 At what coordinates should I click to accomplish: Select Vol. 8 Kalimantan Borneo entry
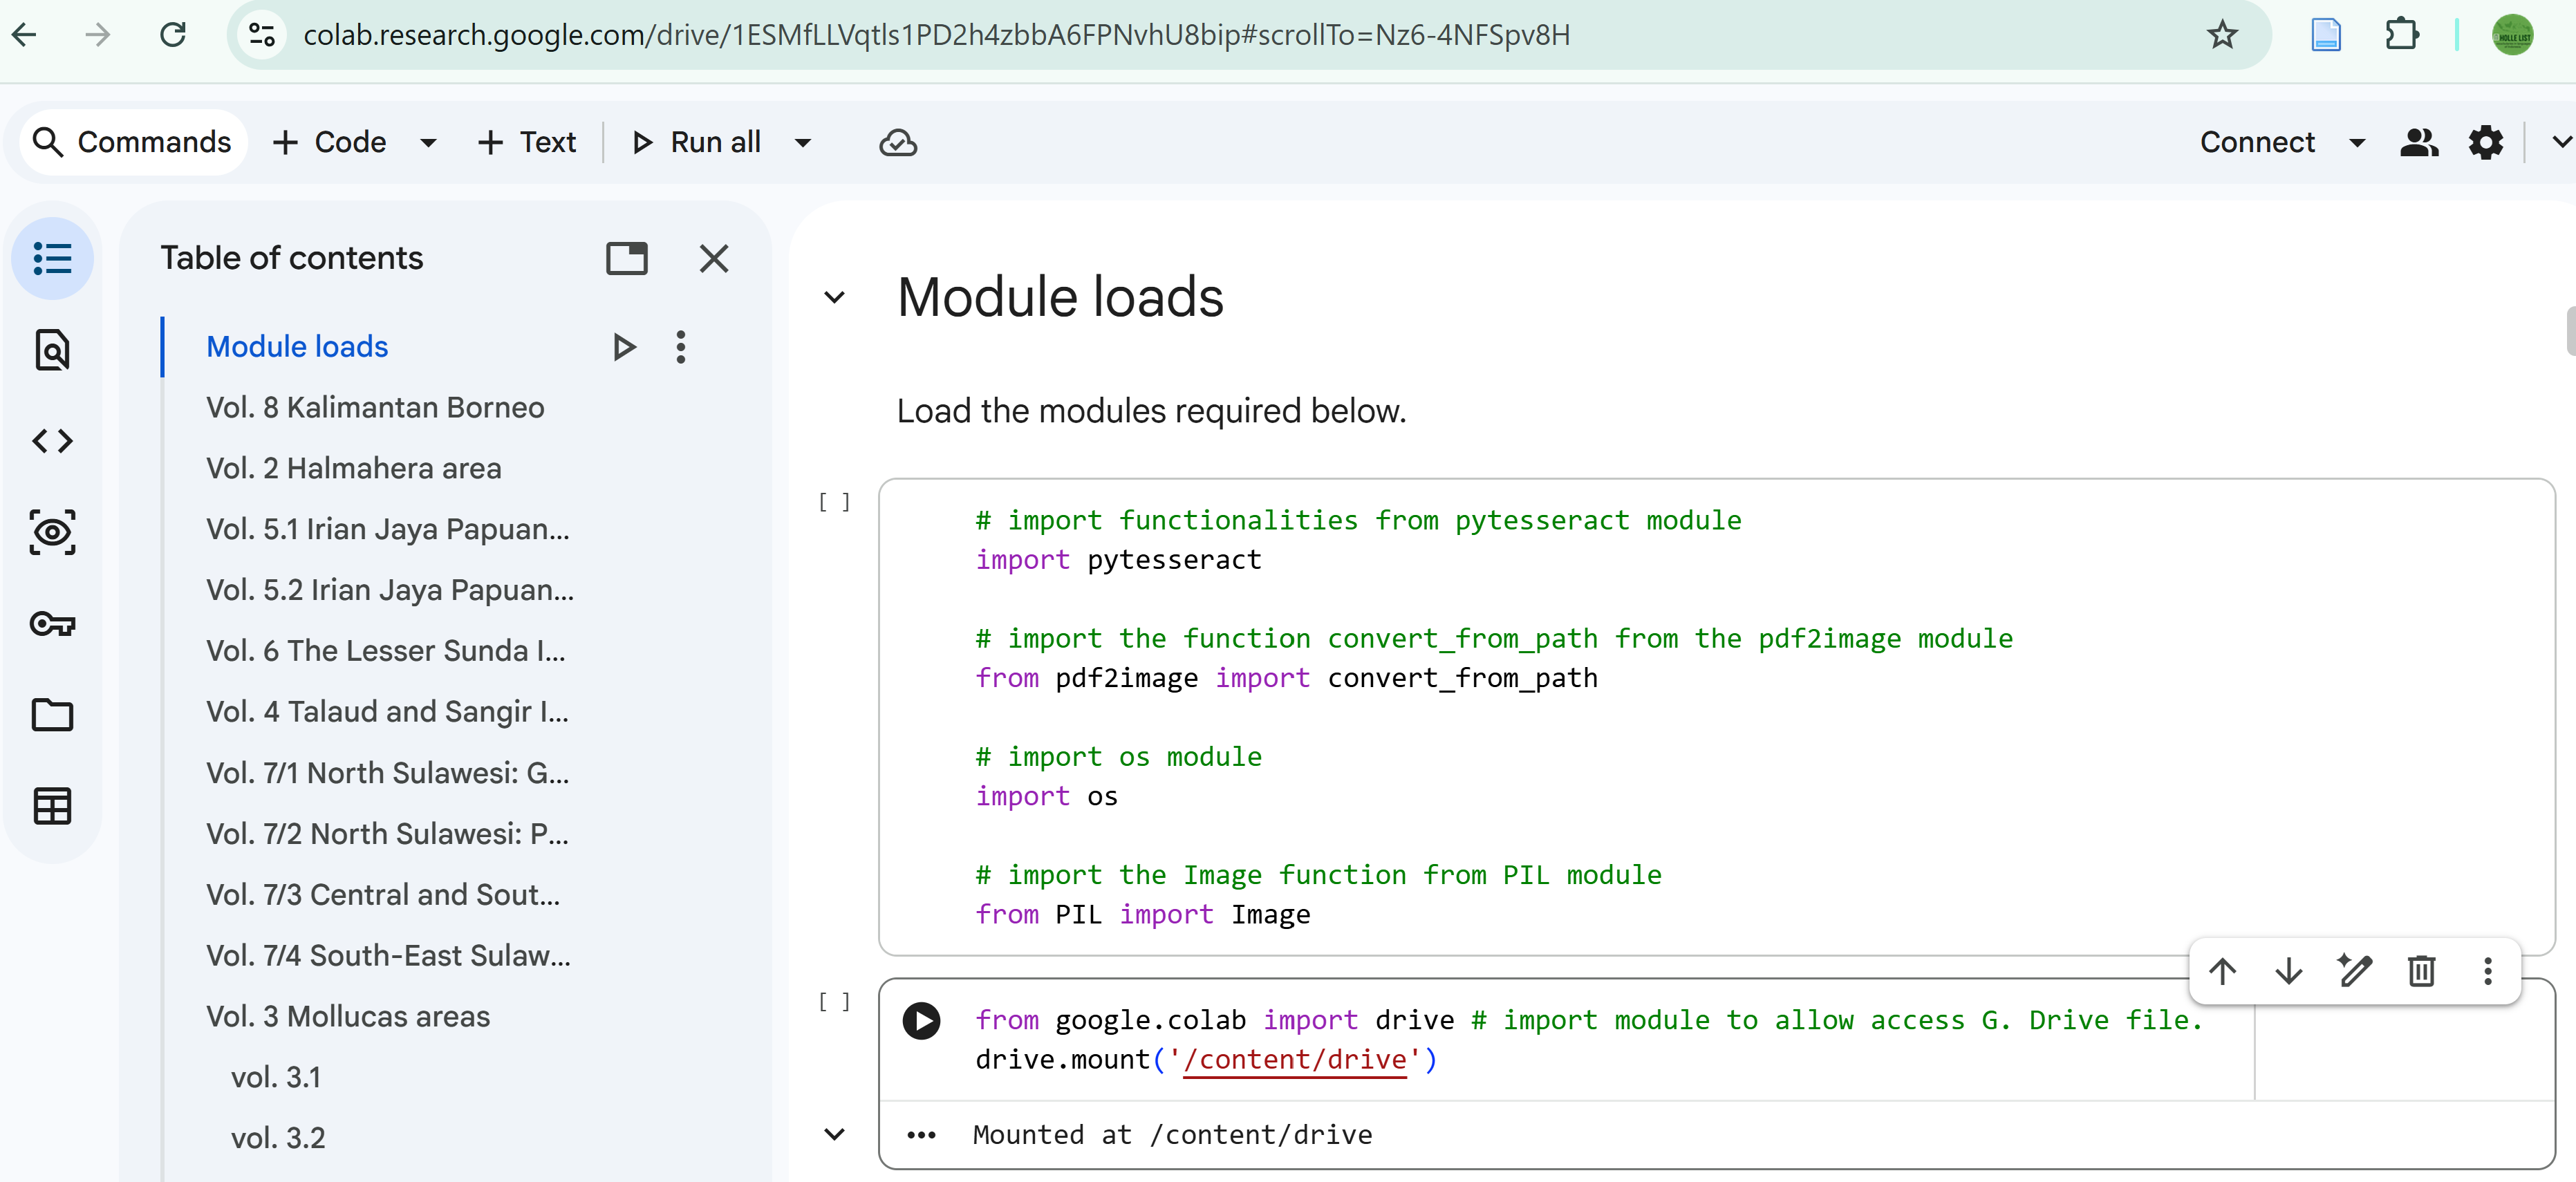[375, 408]
